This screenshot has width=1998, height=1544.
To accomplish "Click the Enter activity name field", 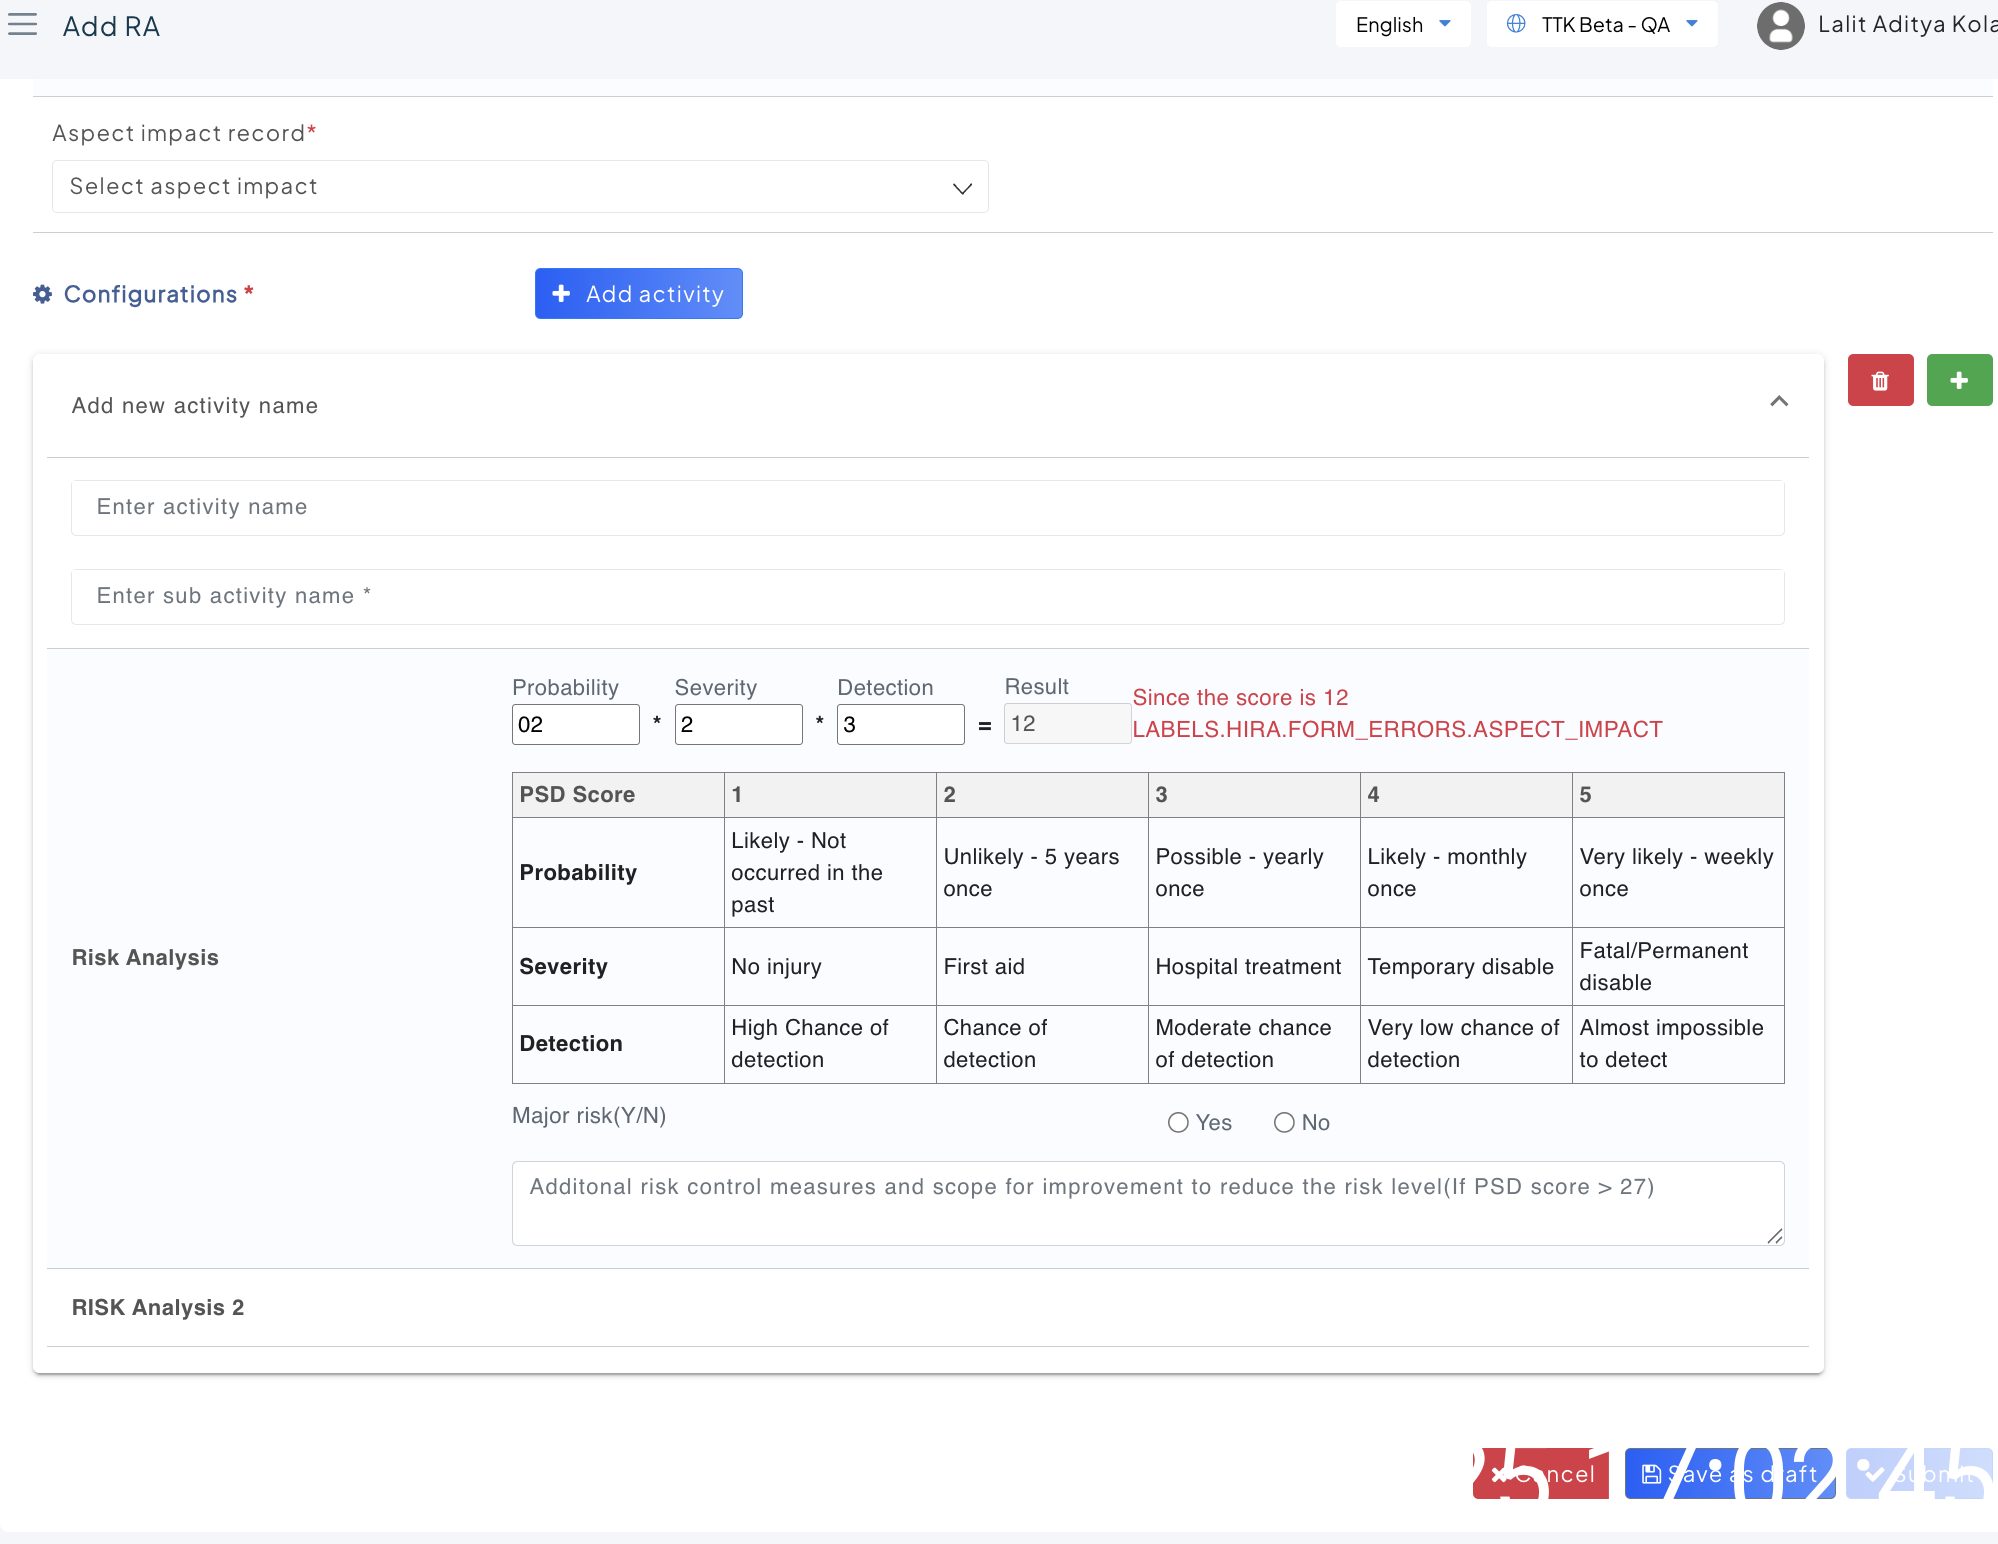I will 927,508.
